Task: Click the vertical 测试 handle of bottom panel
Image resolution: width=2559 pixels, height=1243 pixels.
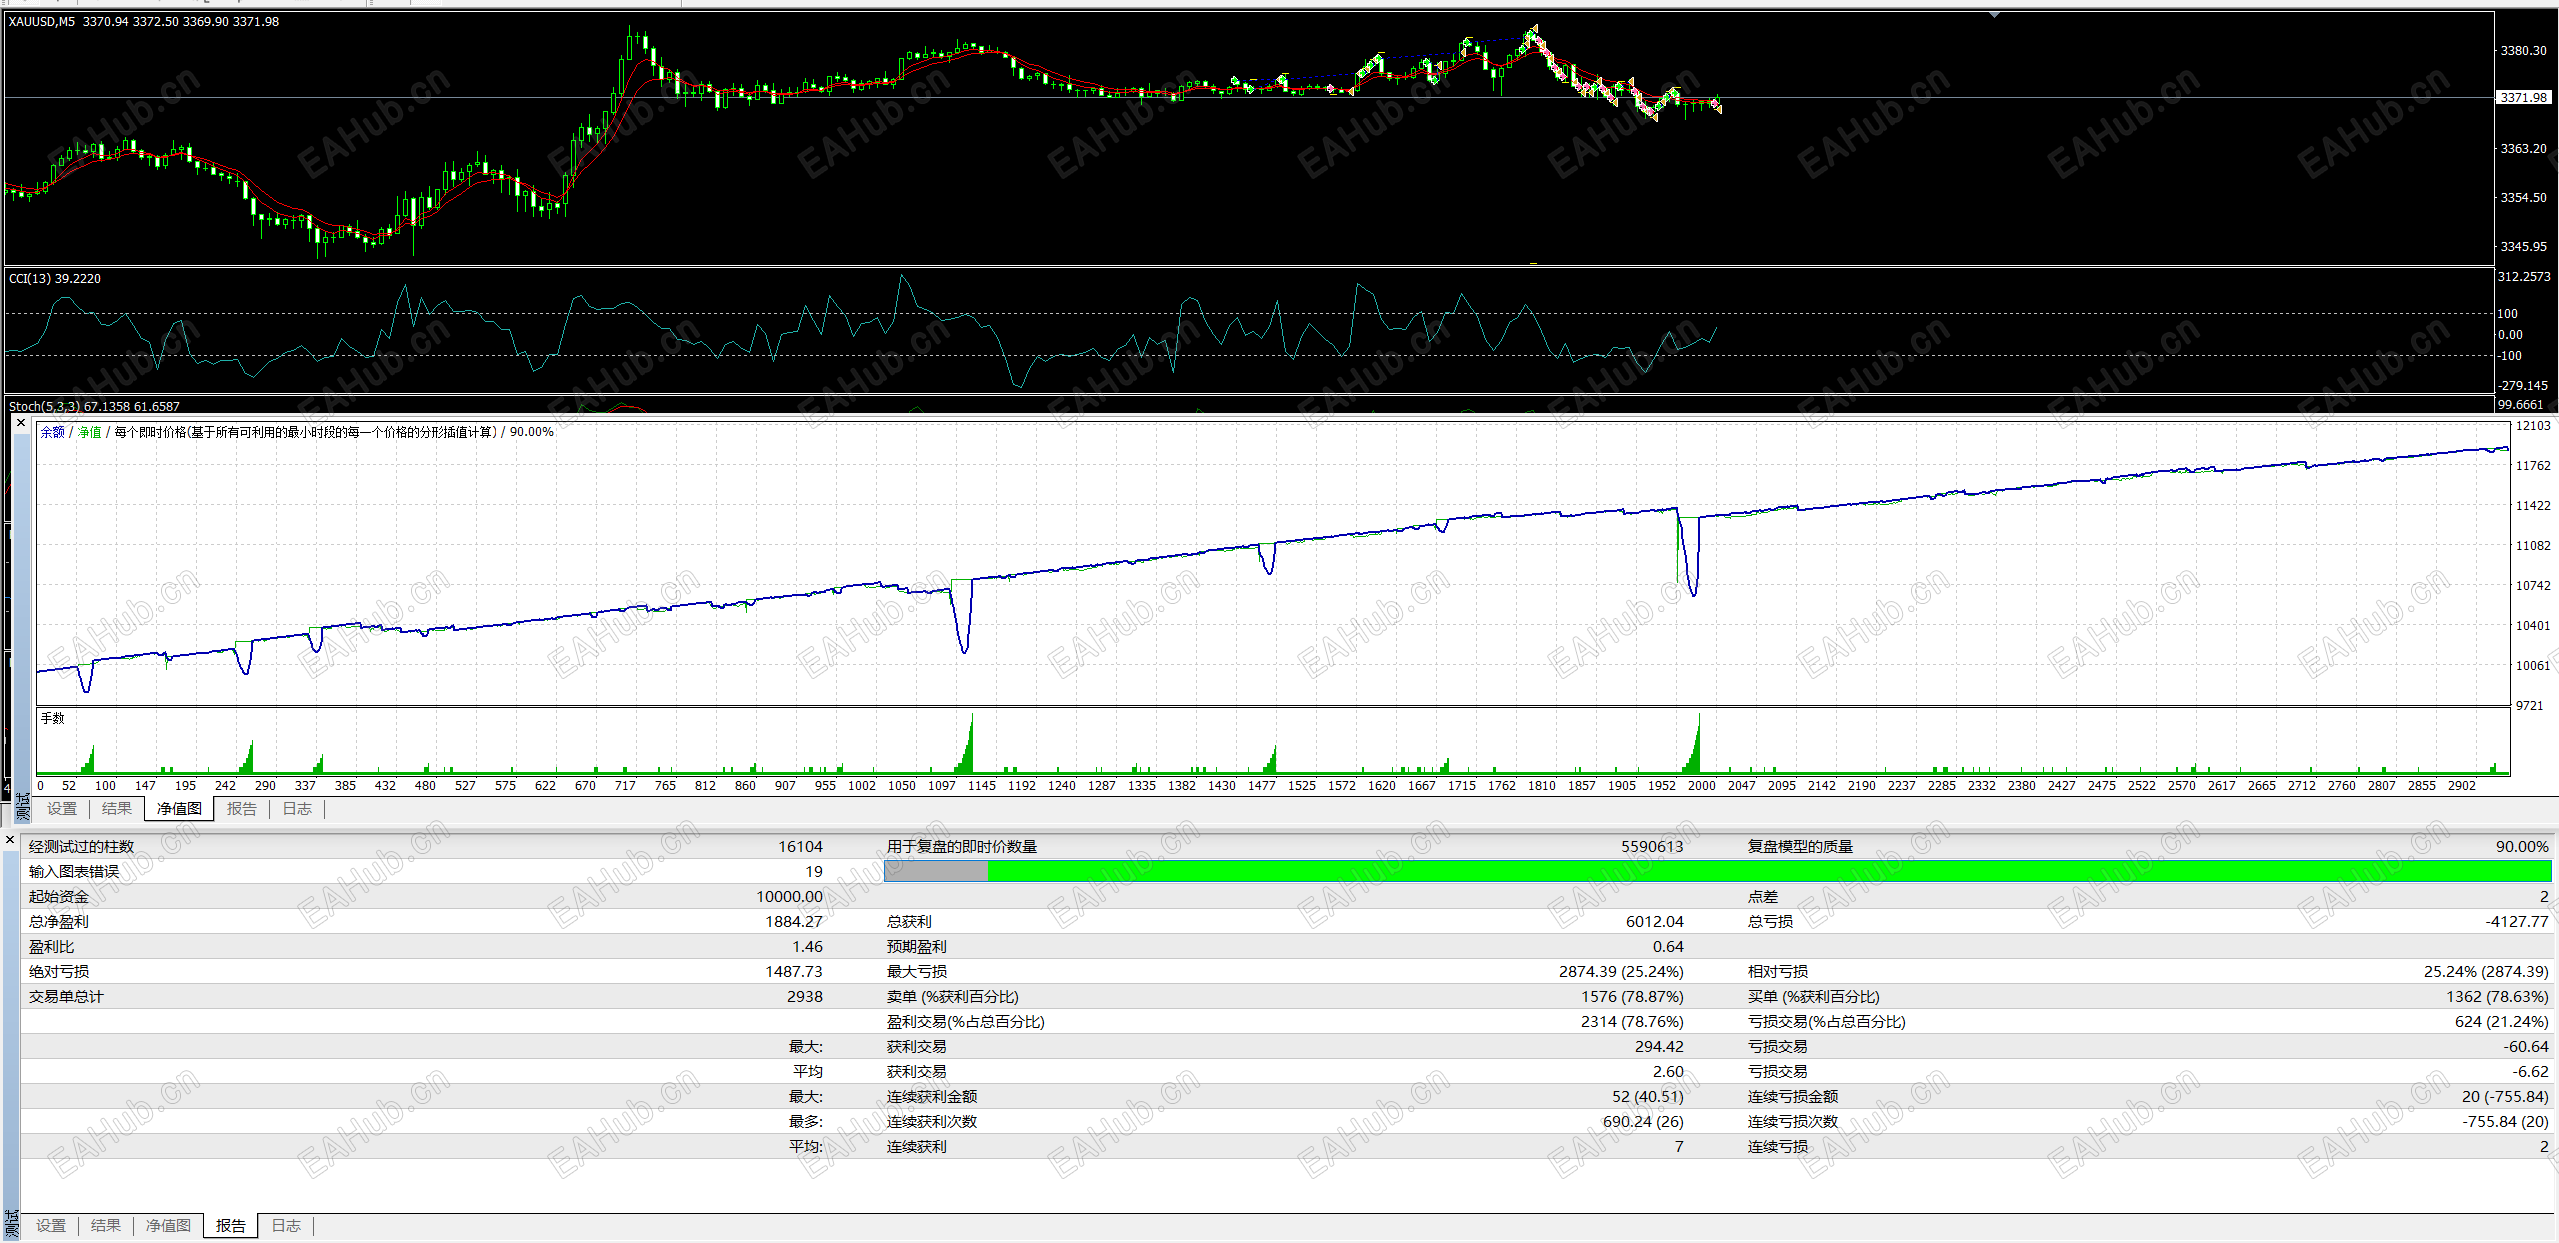Action: (x=11, y=1224)
